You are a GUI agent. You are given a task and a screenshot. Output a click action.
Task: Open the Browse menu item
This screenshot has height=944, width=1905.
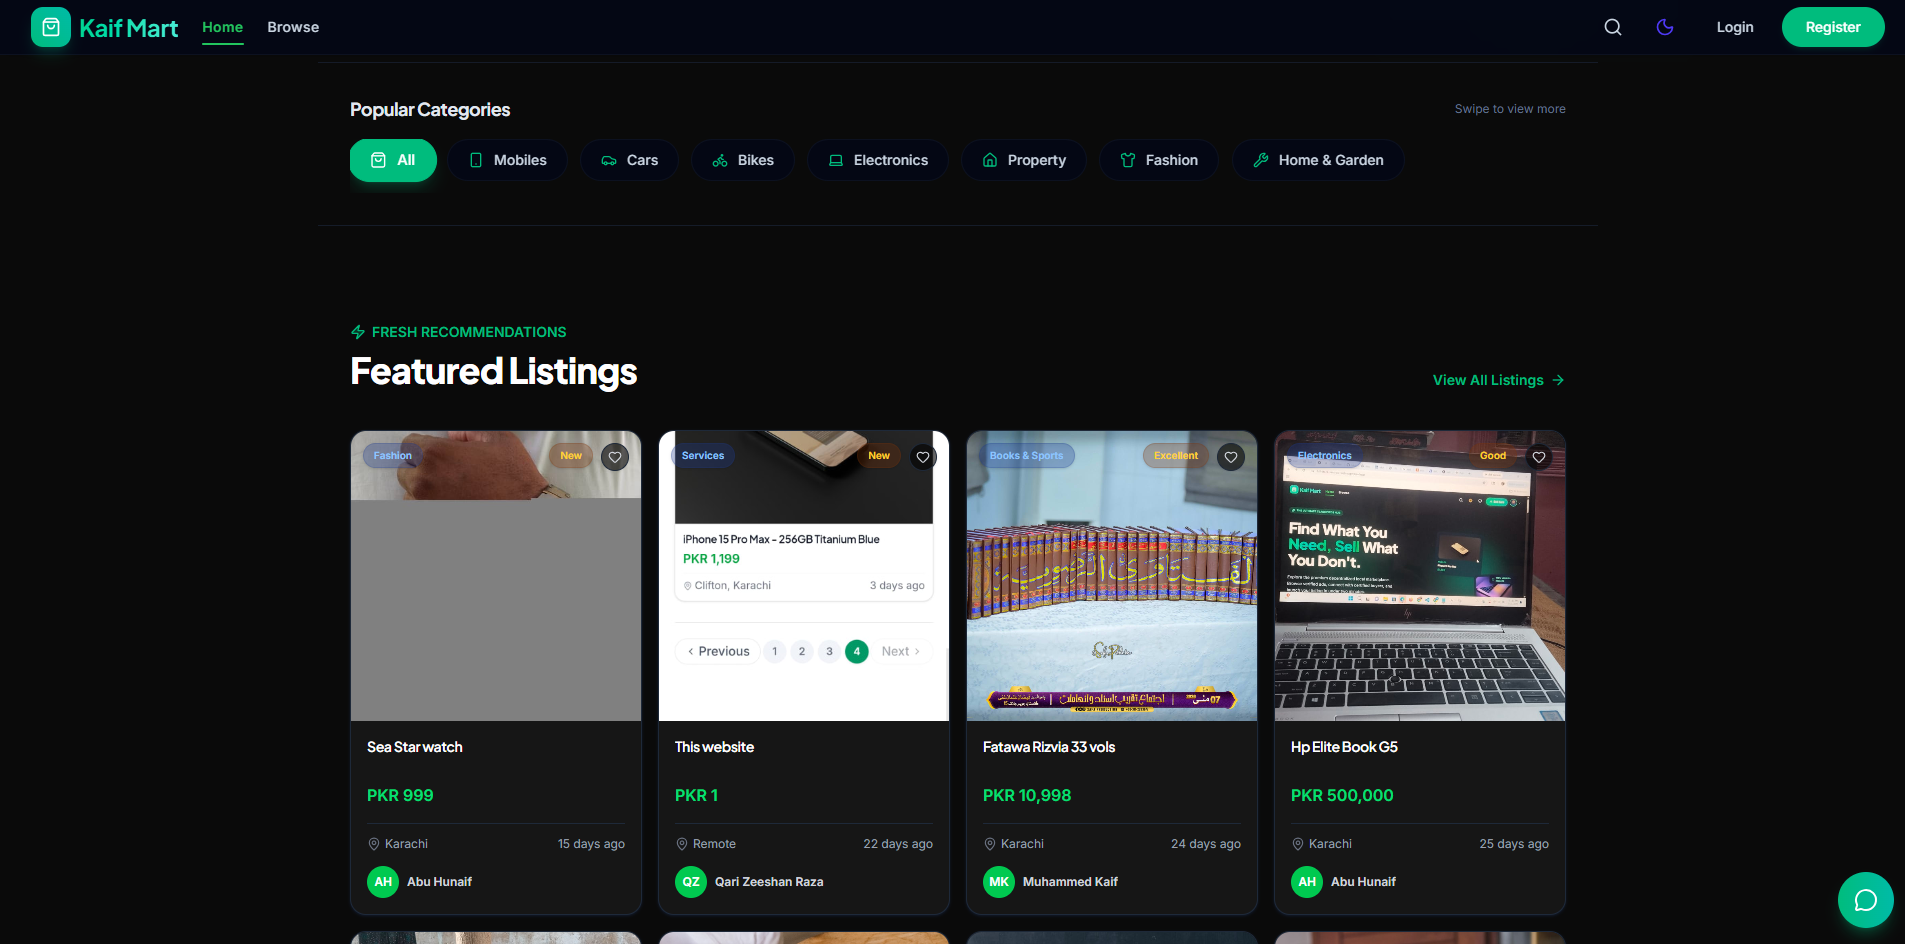[x=293, y=27]
